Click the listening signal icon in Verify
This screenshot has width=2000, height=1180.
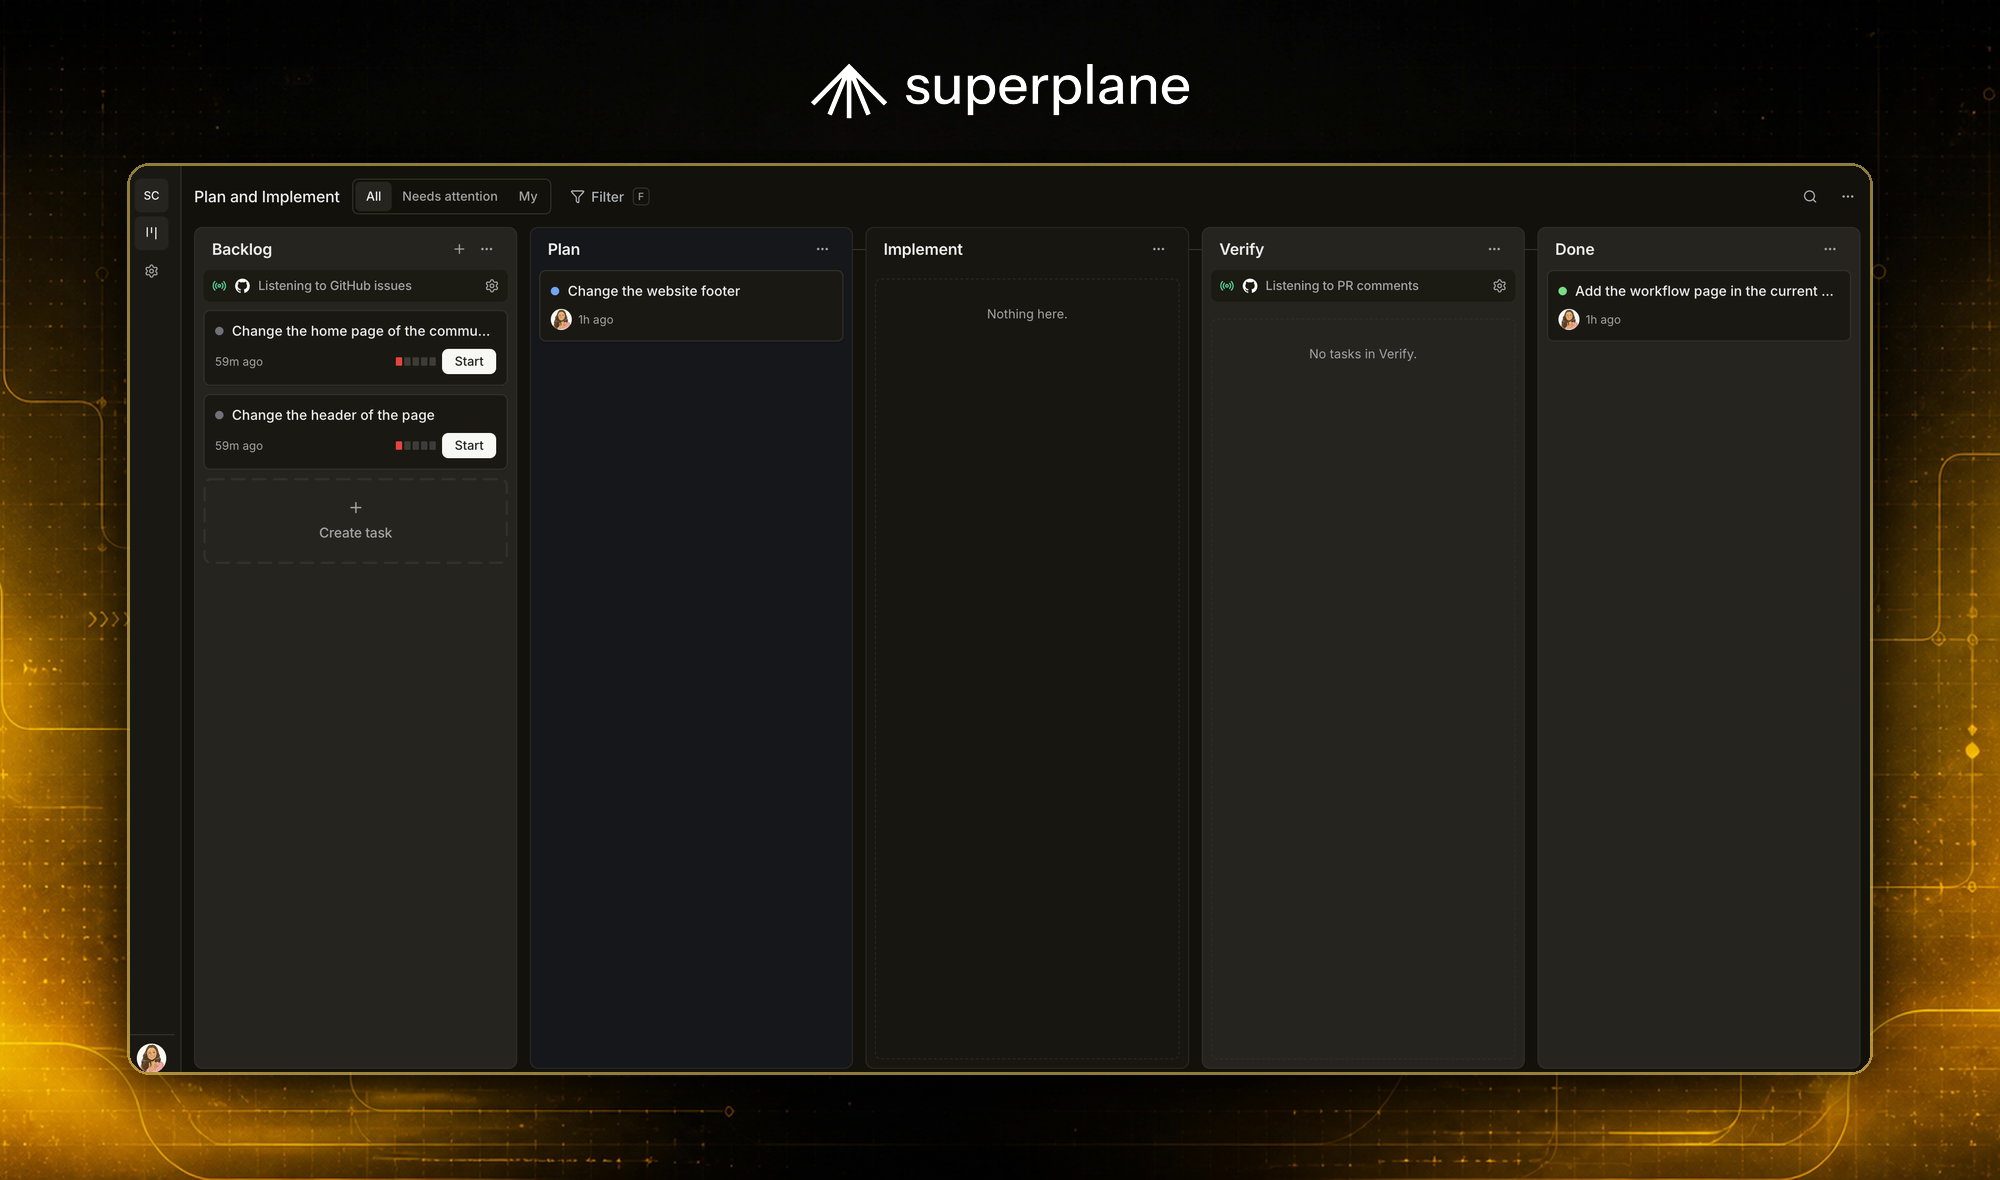click(1227, 286)
